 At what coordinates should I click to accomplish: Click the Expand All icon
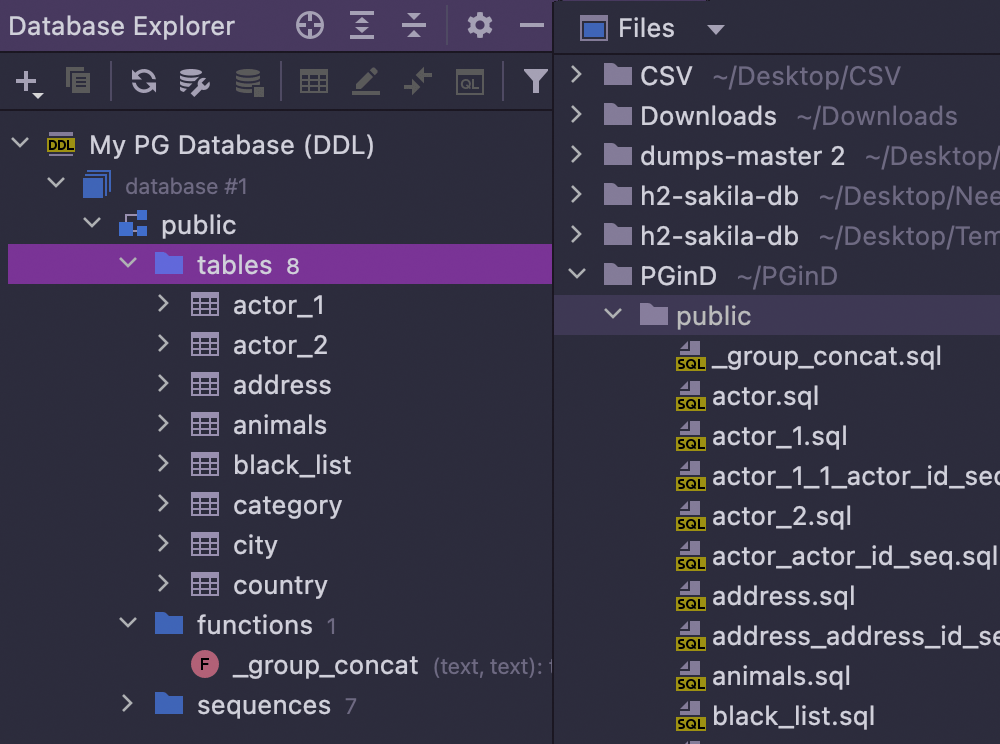coord(361,26)
